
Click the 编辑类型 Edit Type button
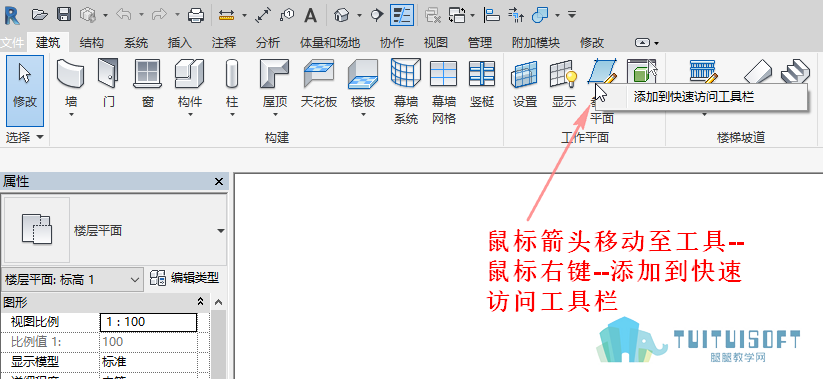coord(184,278)
